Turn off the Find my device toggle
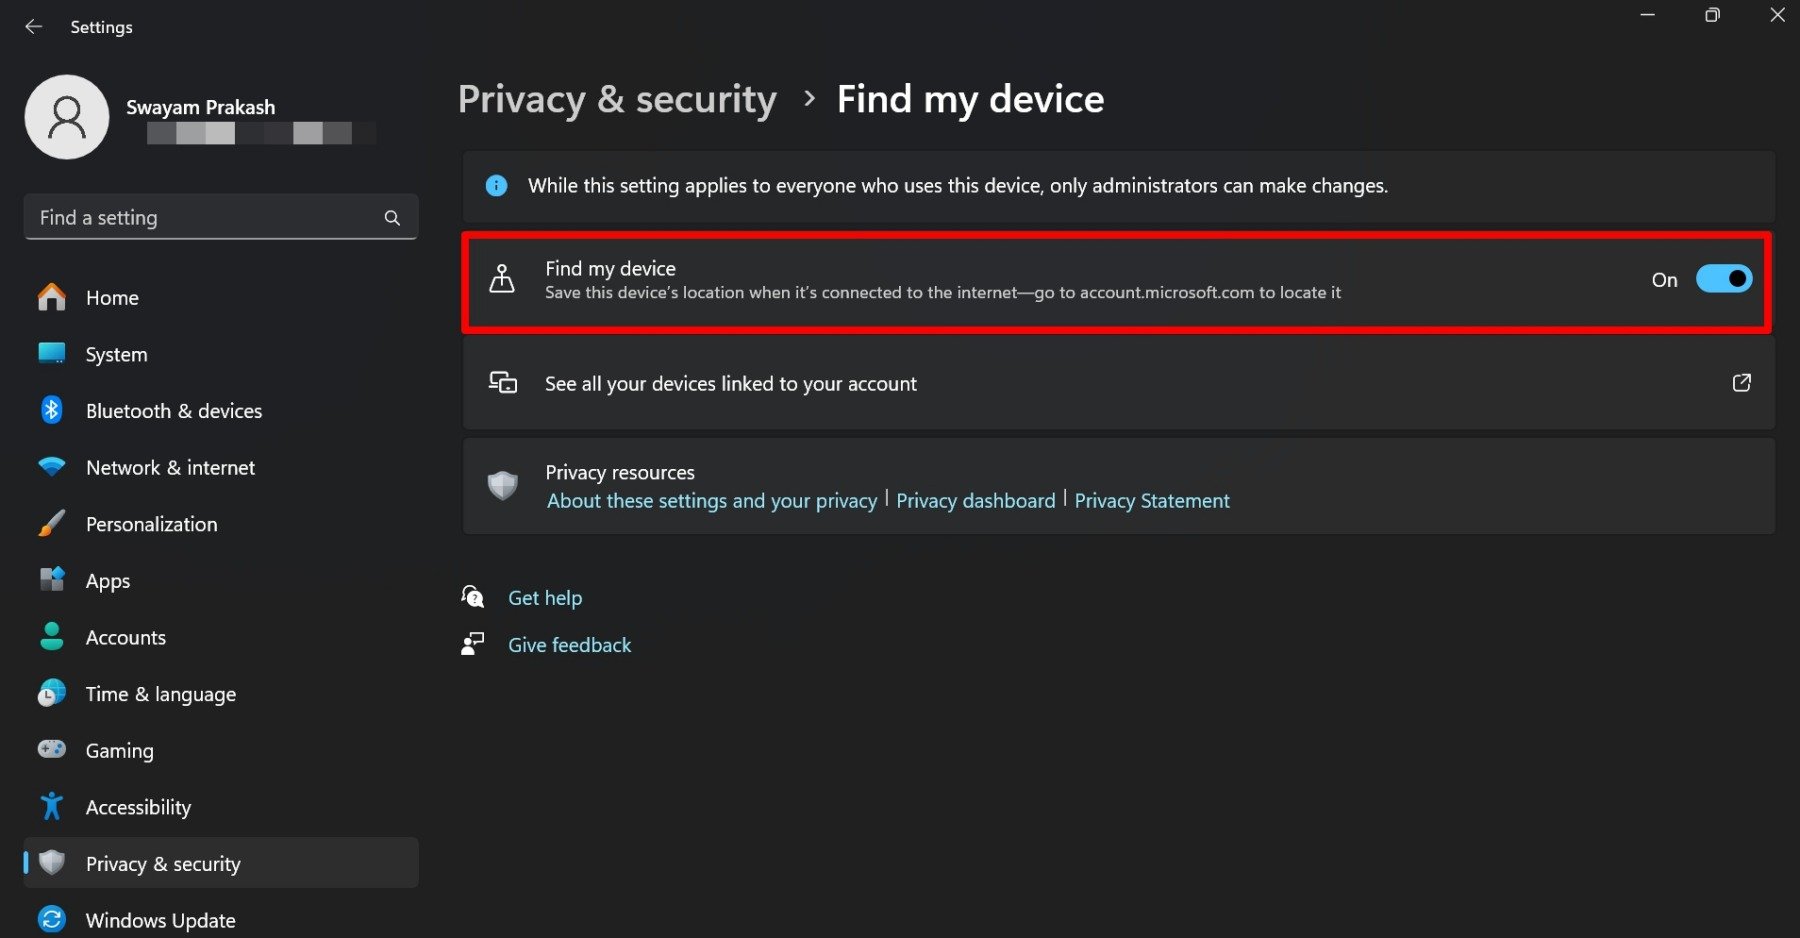This screenshot has width=1800, height=938. [1724, 279]
